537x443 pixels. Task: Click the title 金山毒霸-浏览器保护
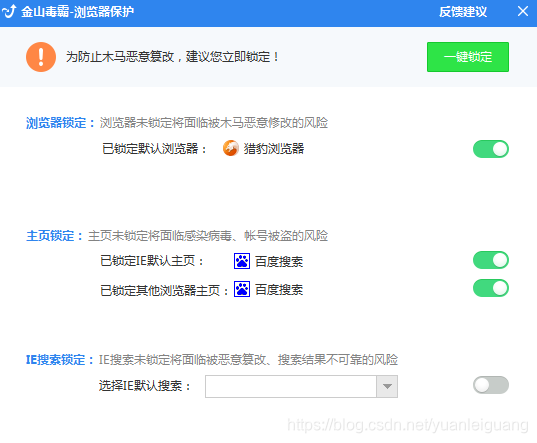pyautogui.click(x=77, y=12)
